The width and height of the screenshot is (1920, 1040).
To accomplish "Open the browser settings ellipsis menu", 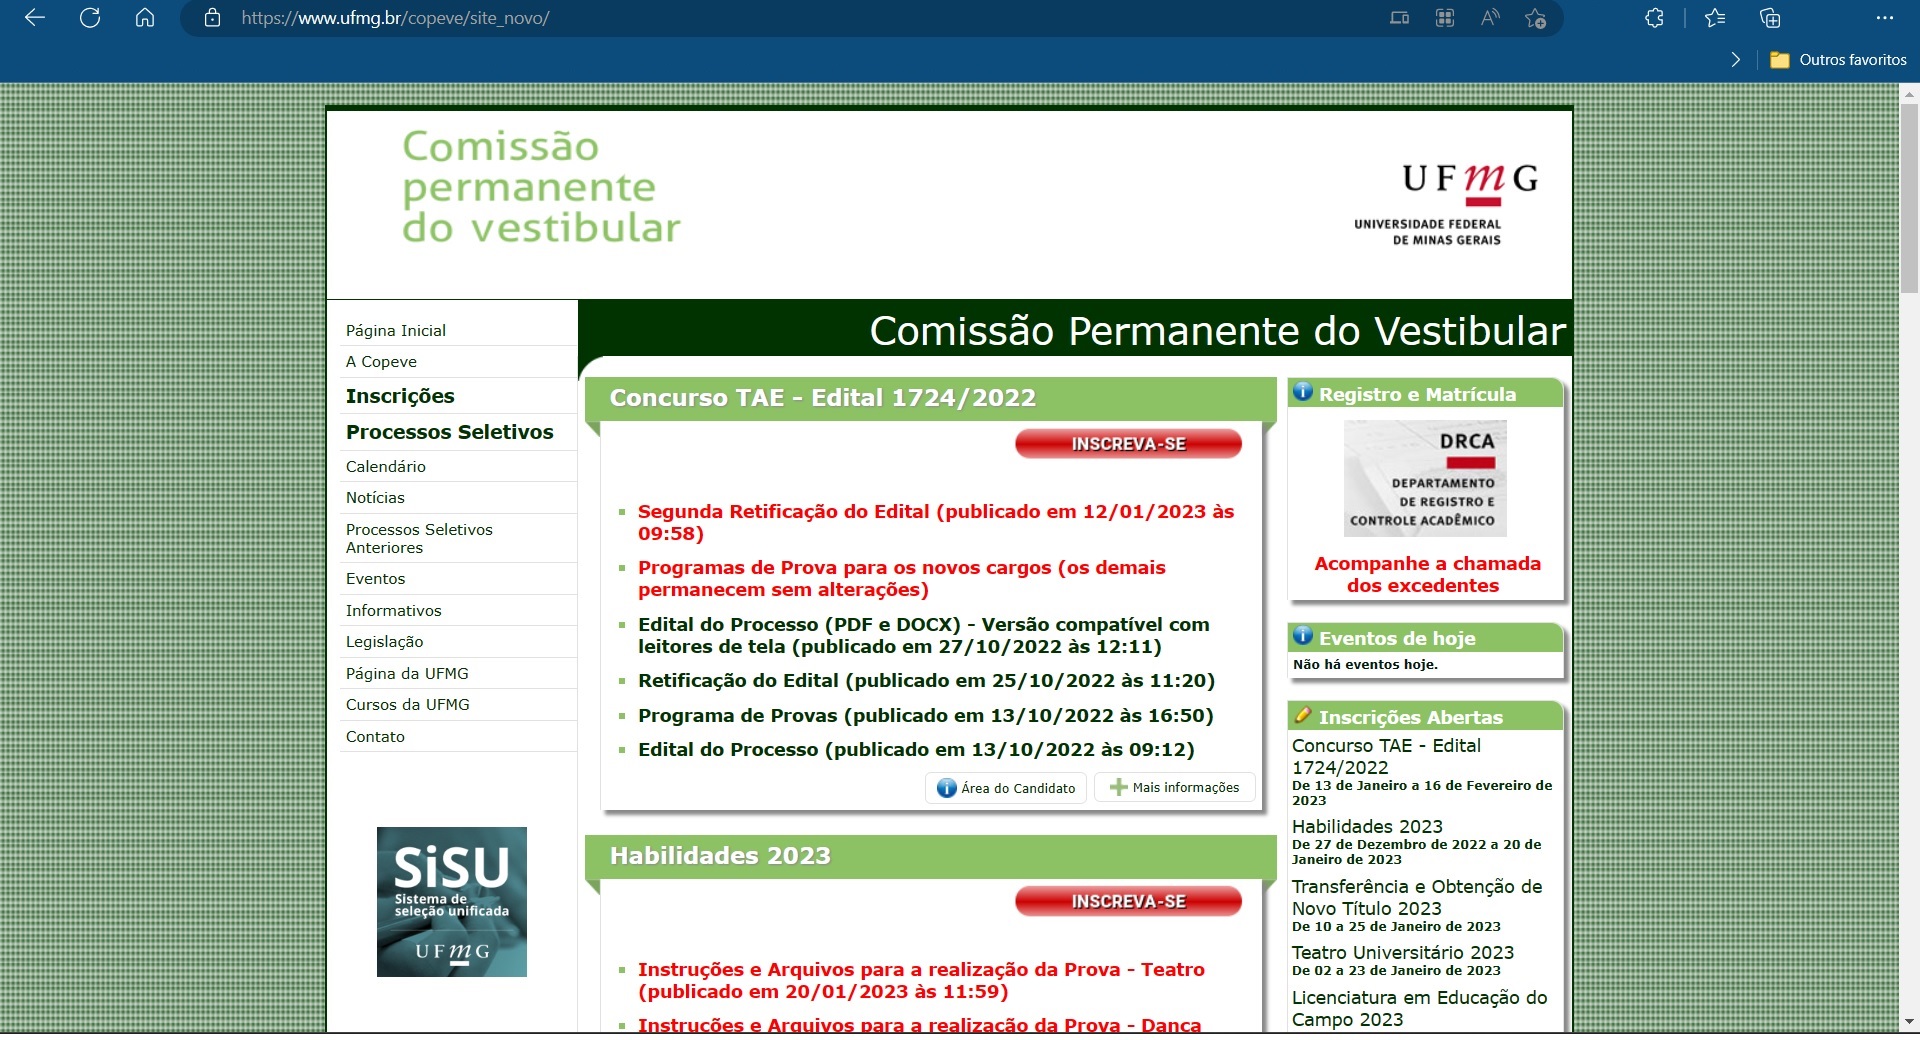I will (1885, 18).
